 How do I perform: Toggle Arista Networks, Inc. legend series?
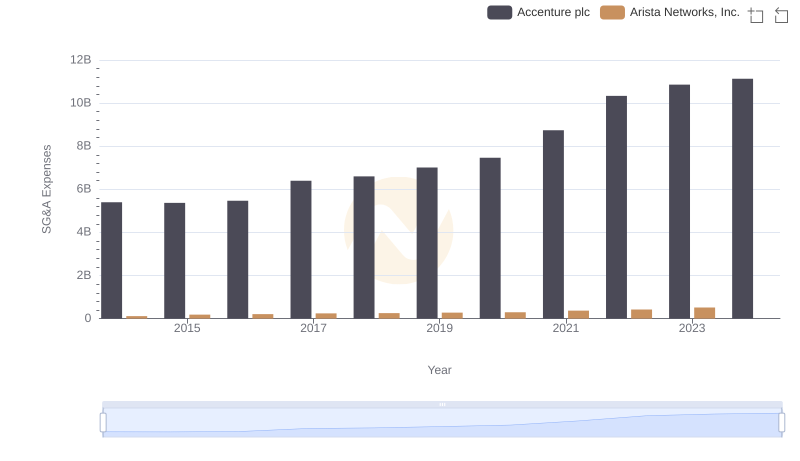pyautogui.click(x=669, y=12)
